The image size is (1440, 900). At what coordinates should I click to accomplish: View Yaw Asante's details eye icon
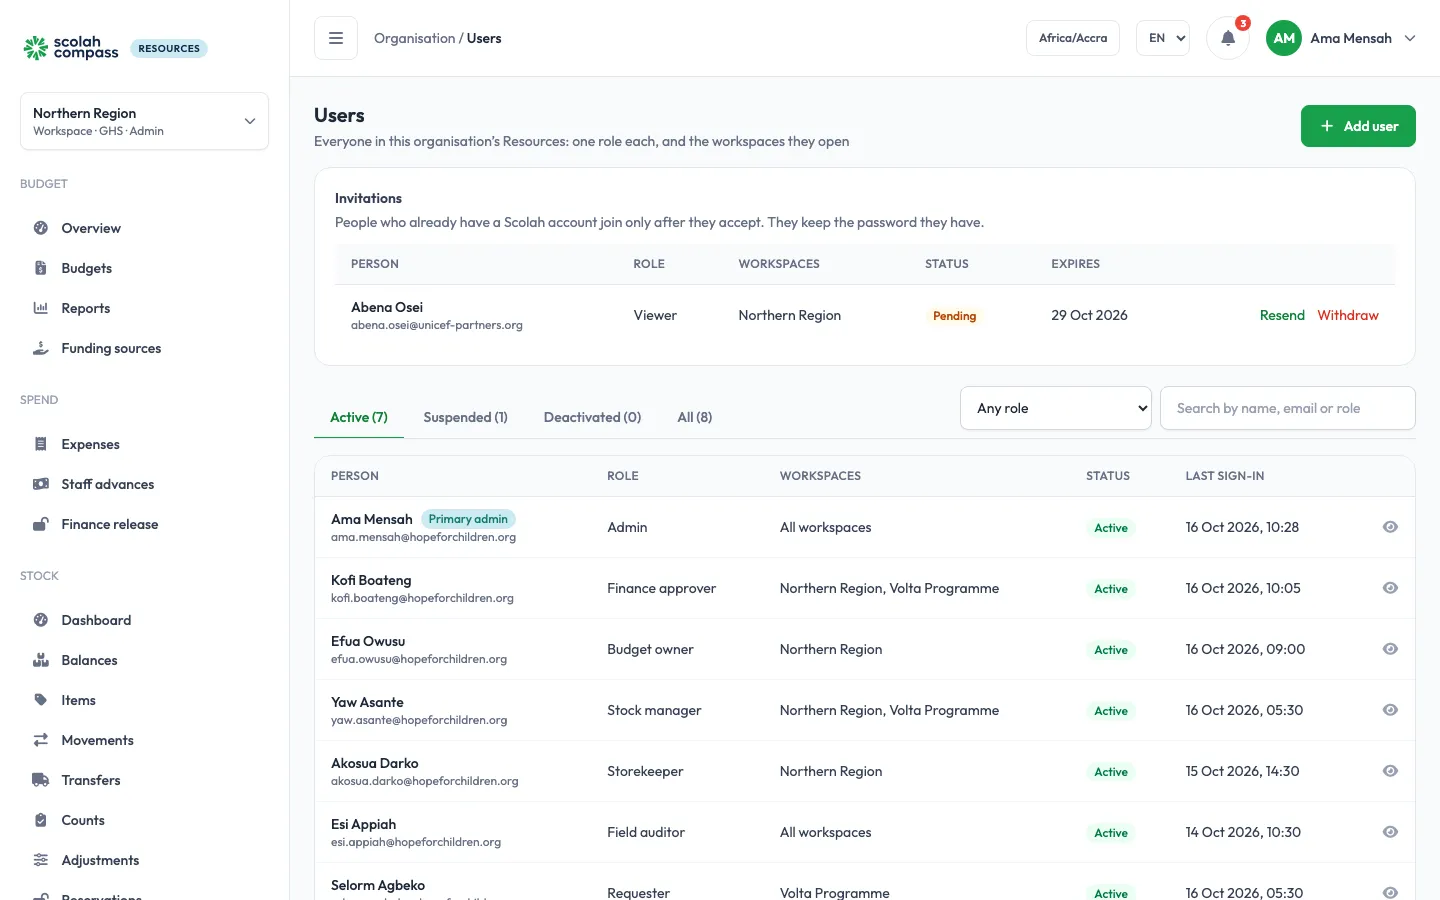[x=1390, y=710]
